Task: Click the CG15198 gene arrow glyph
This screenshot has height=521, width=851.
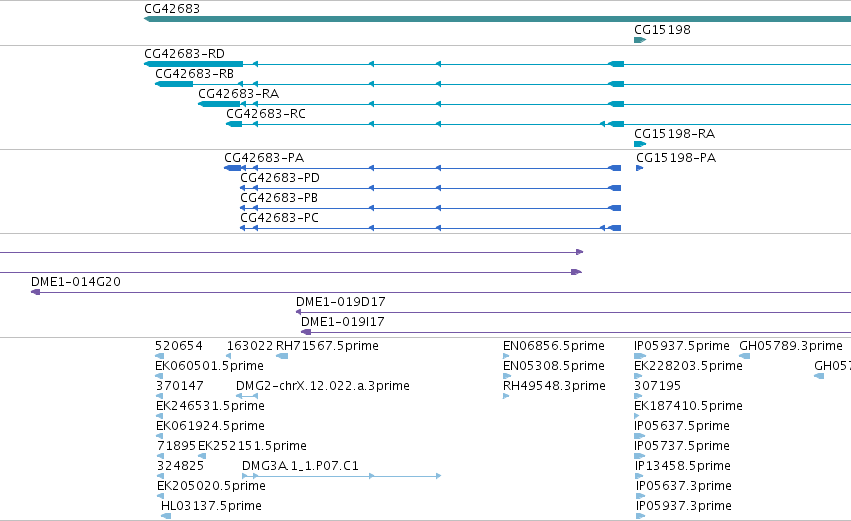Action: (640, 40)
